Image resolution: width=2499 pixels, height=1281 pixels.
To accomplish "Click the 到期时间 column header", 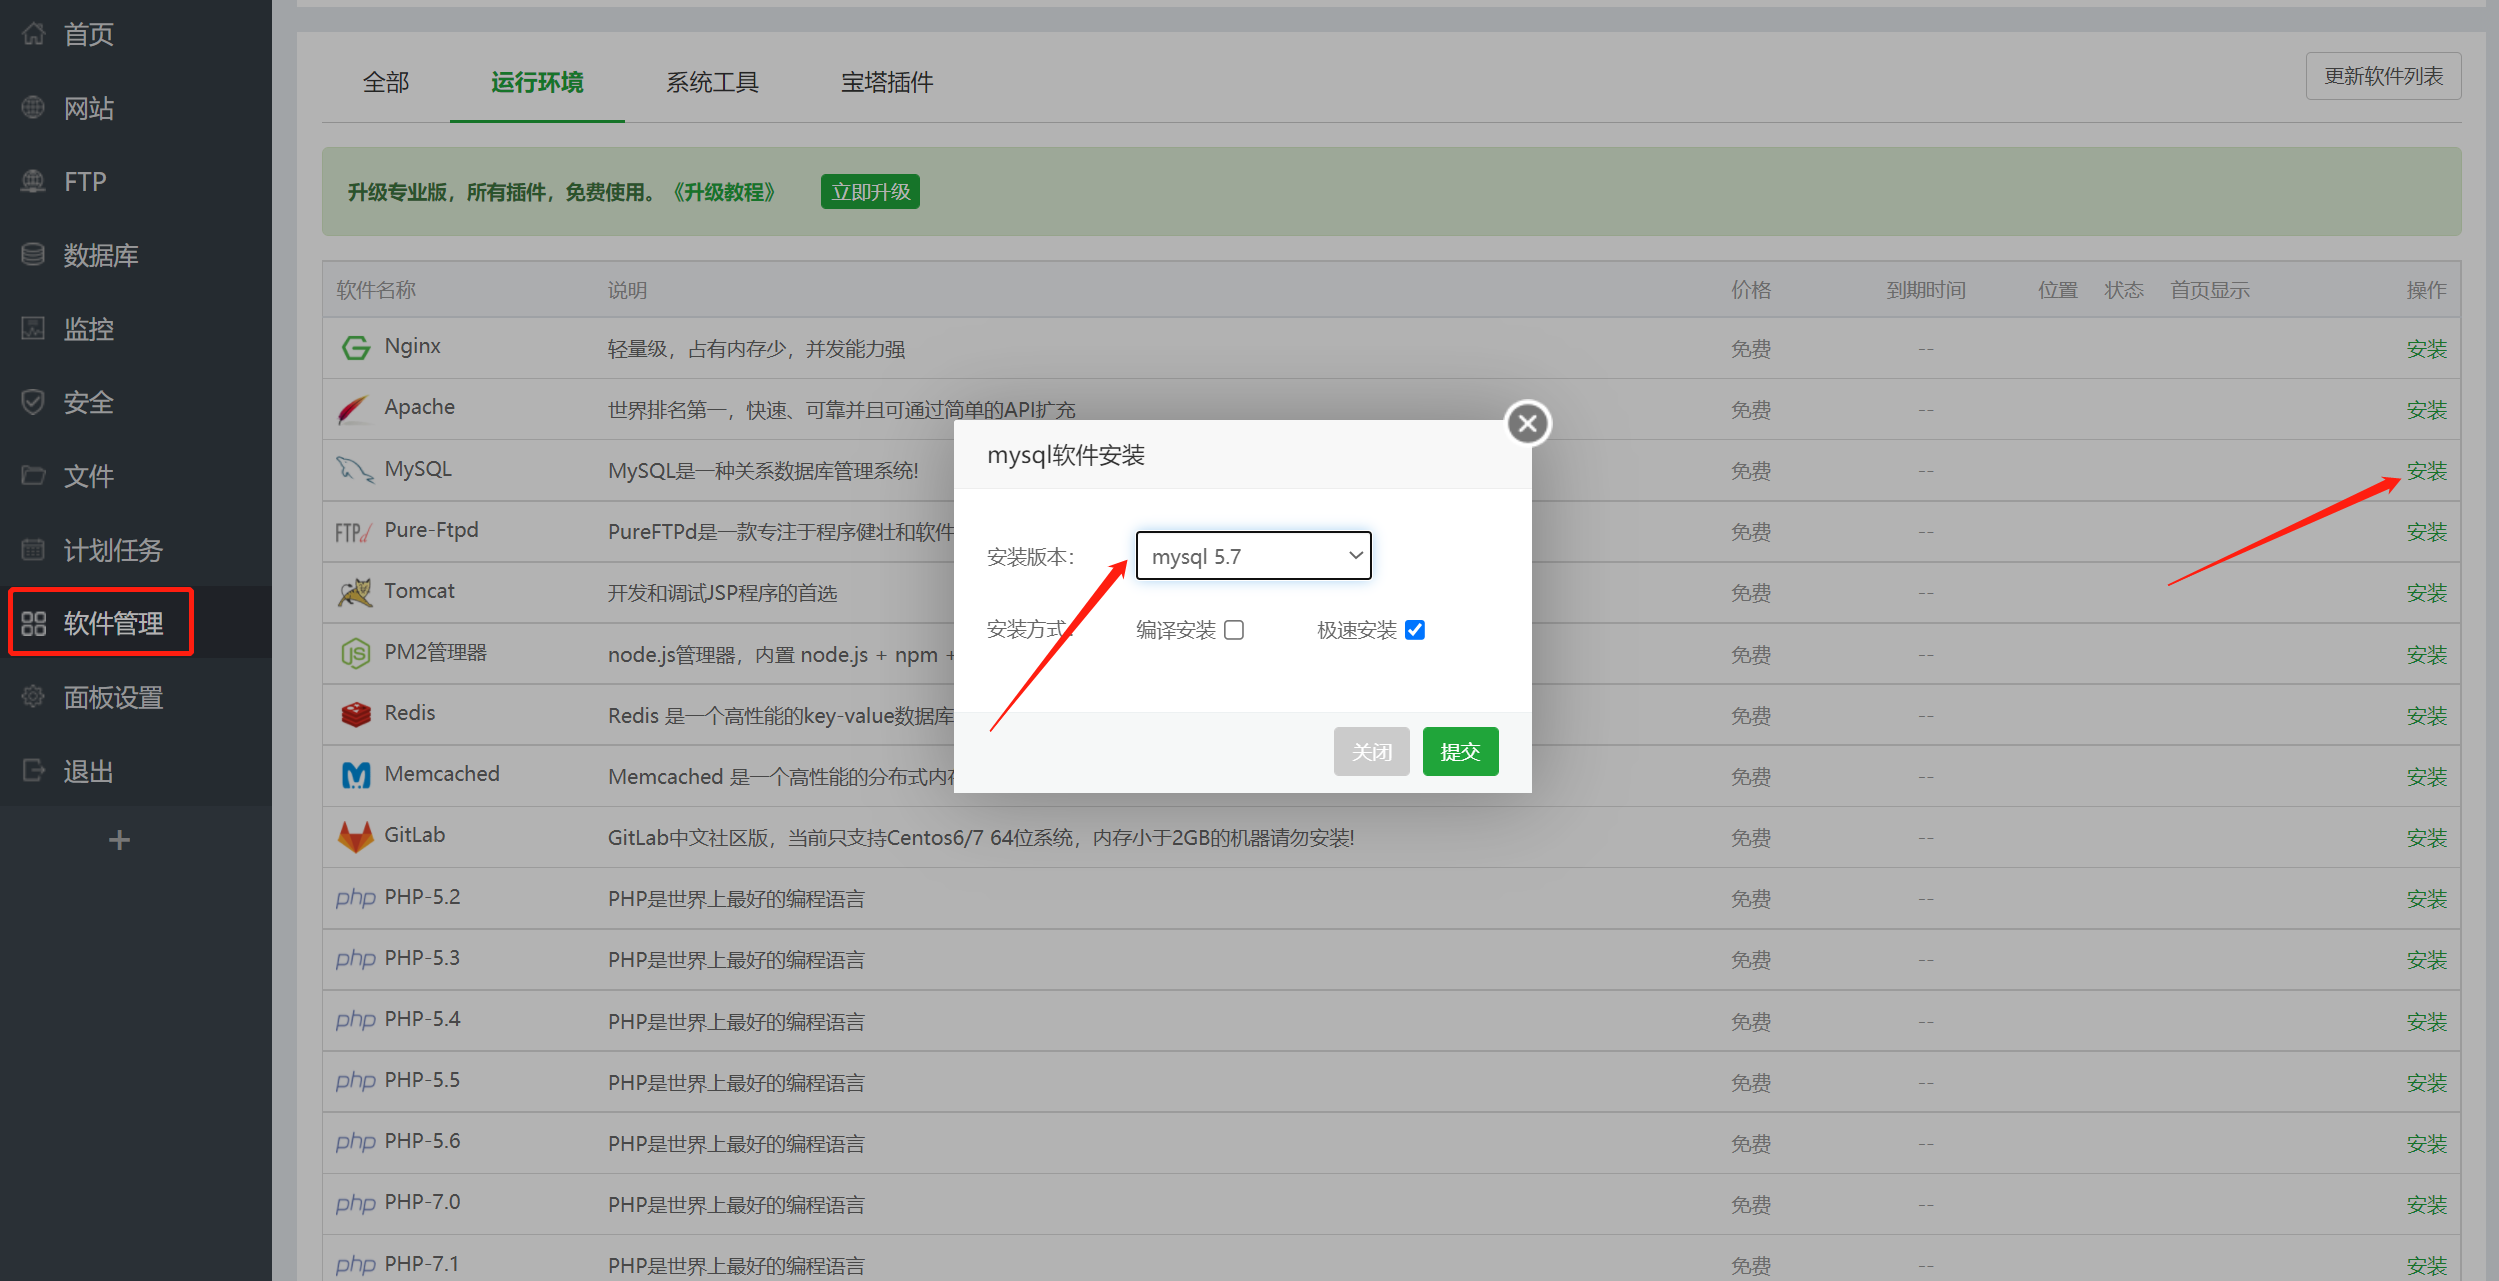I will pos(1926,290).
